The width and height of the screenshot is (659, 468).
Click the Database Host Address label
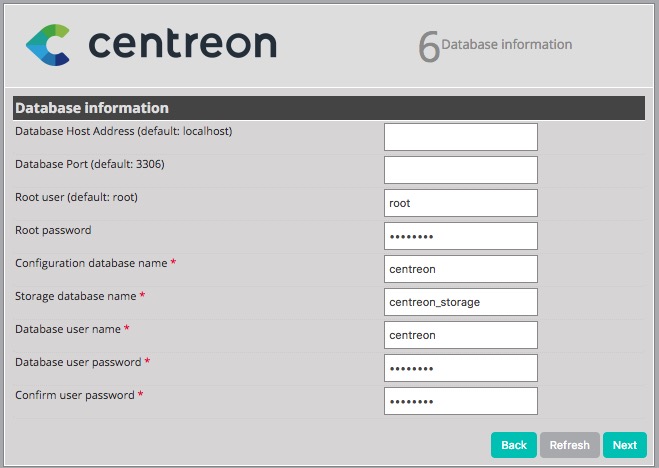click(124, 131)
